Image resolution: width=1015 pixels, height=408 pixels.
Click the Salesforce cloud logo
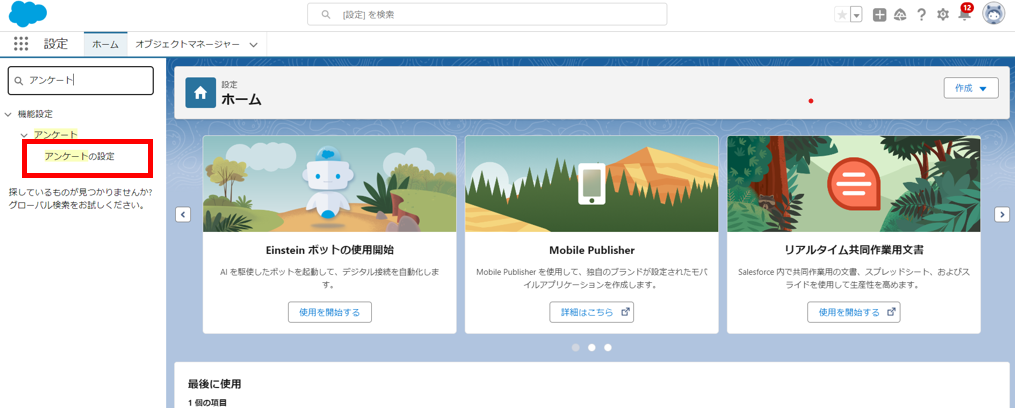pos(28,14)
